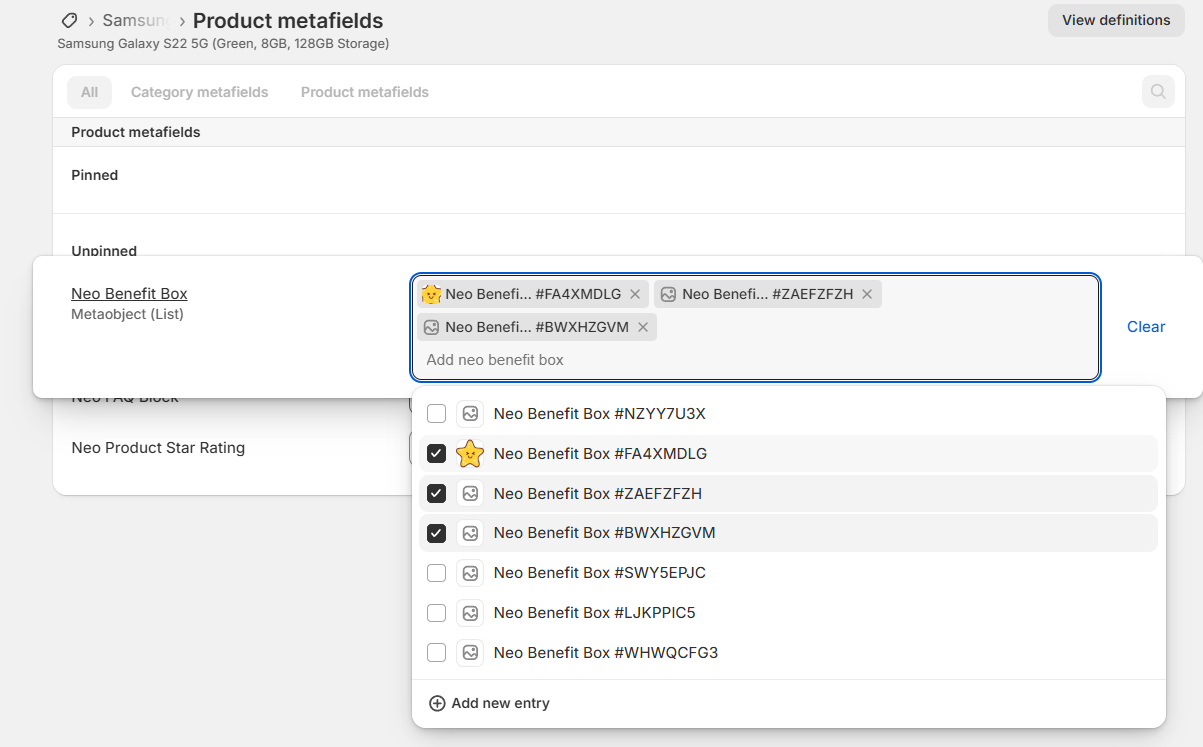Uncheck the Neo Benefit Box #ZAEFZFZH checkbox
The image size is (1203, 747).
coord(436,494)
